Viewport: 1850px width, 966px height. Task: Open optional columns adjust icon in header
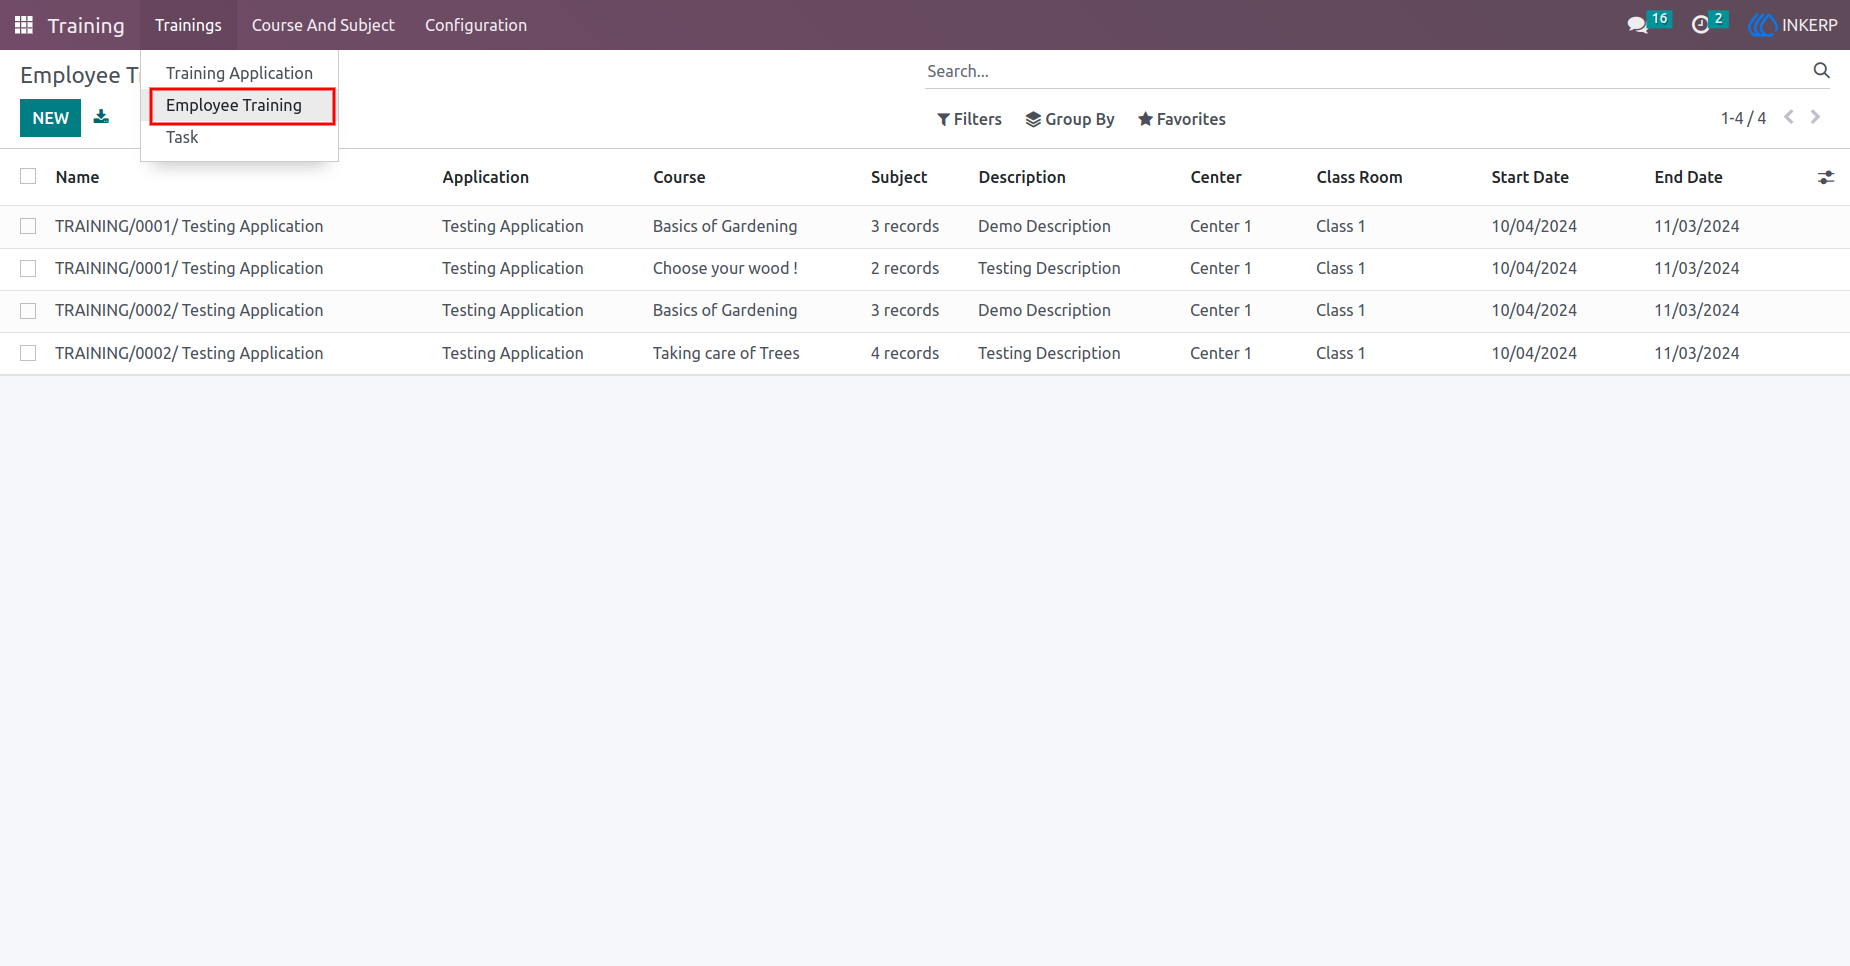[1826, 177]
